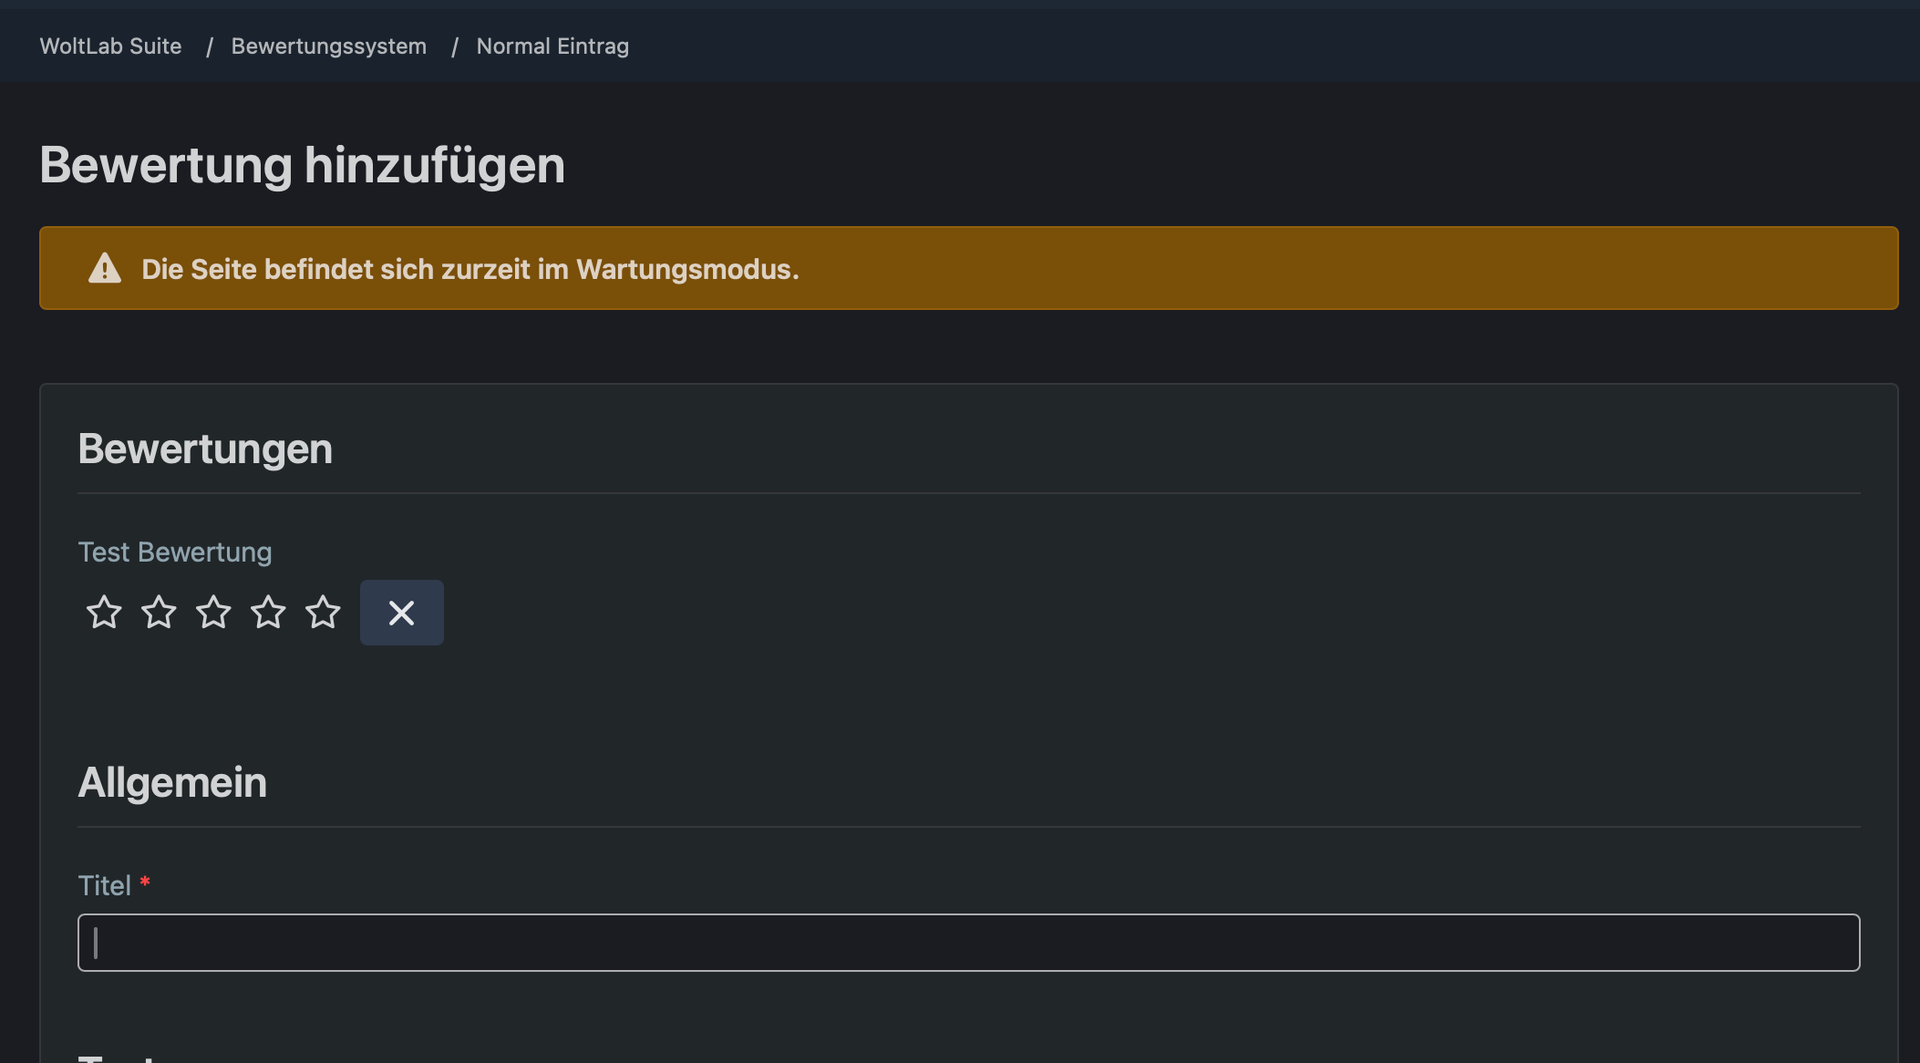Clear the star rating with X button
The image size is (1920, 1063).
[x=402, y=612]
